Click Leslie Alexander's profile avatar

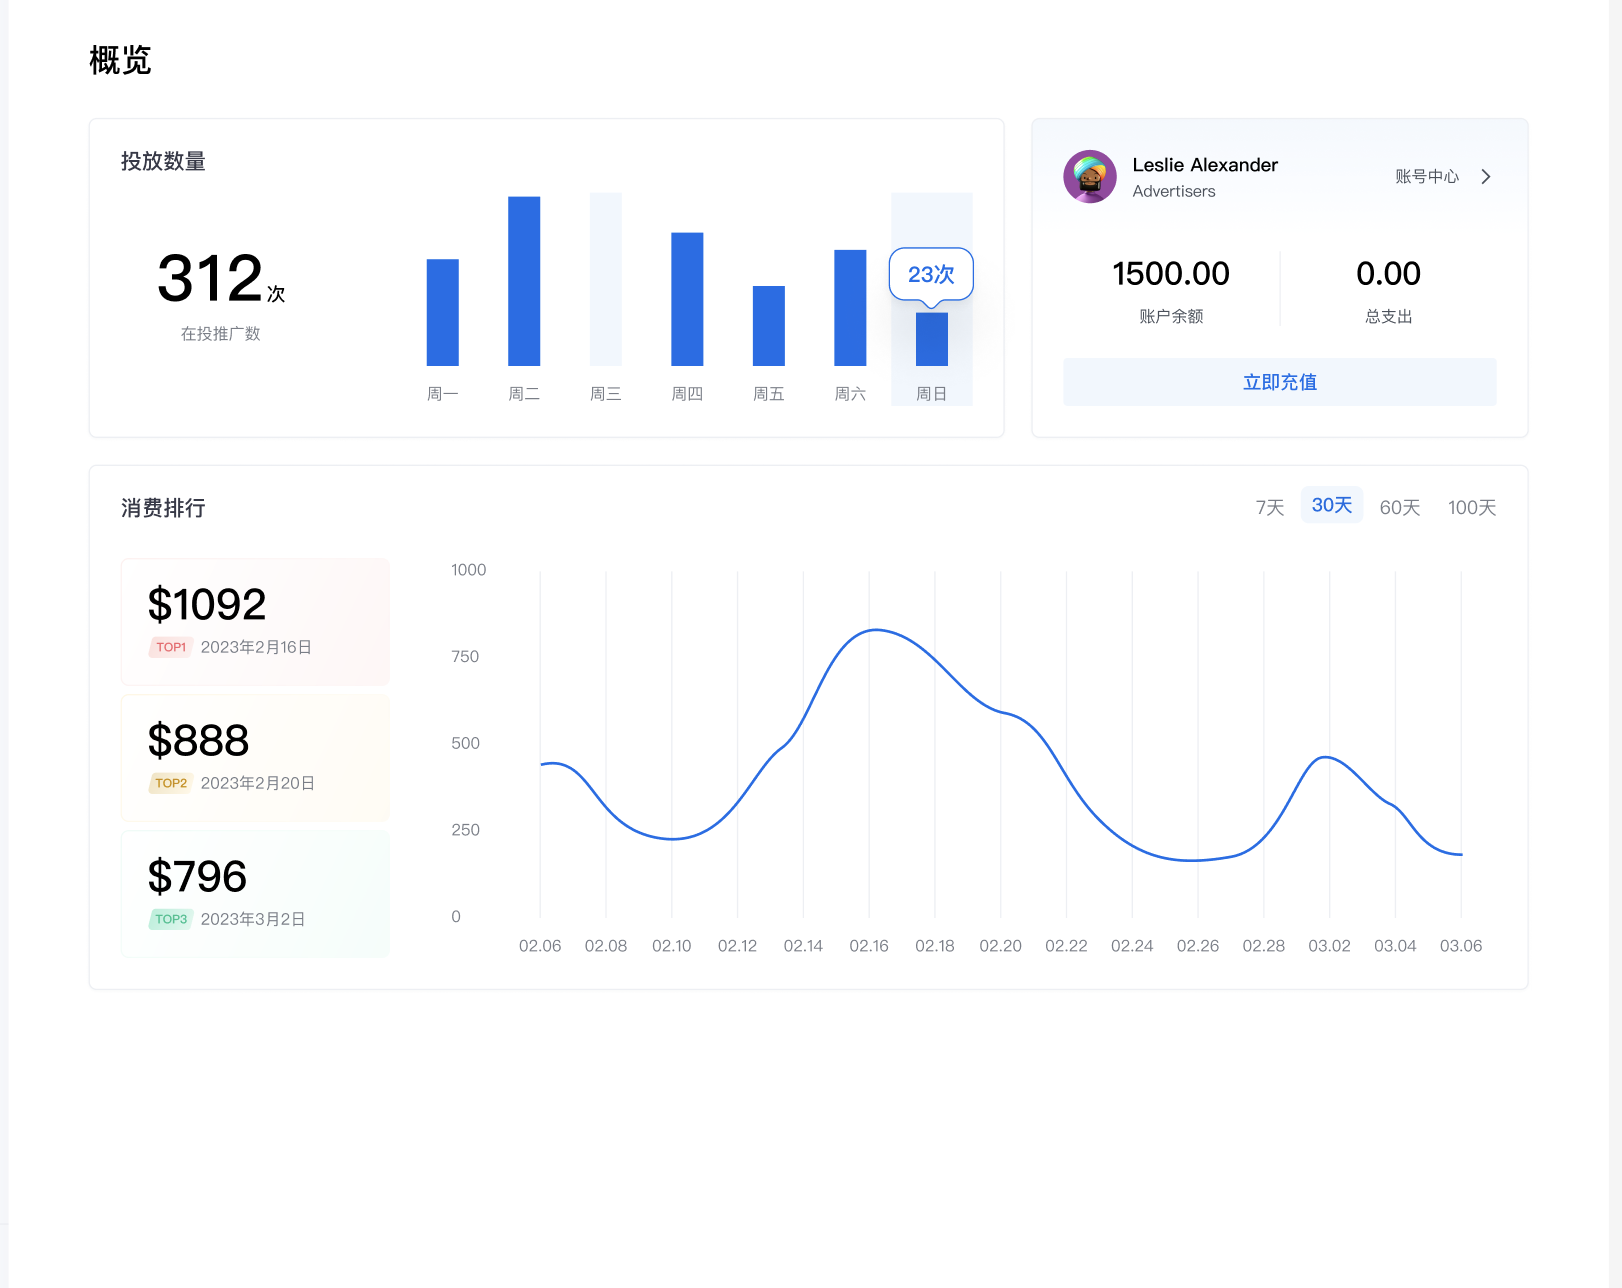click(1089, 177)
